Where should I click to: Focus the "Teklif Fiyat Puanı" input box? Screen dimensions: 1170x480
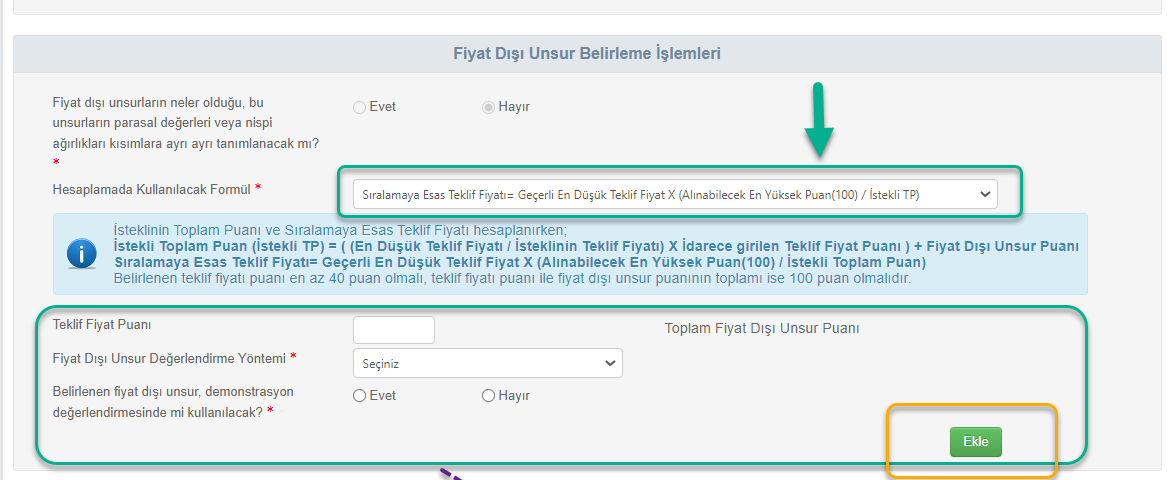point(394,330)
